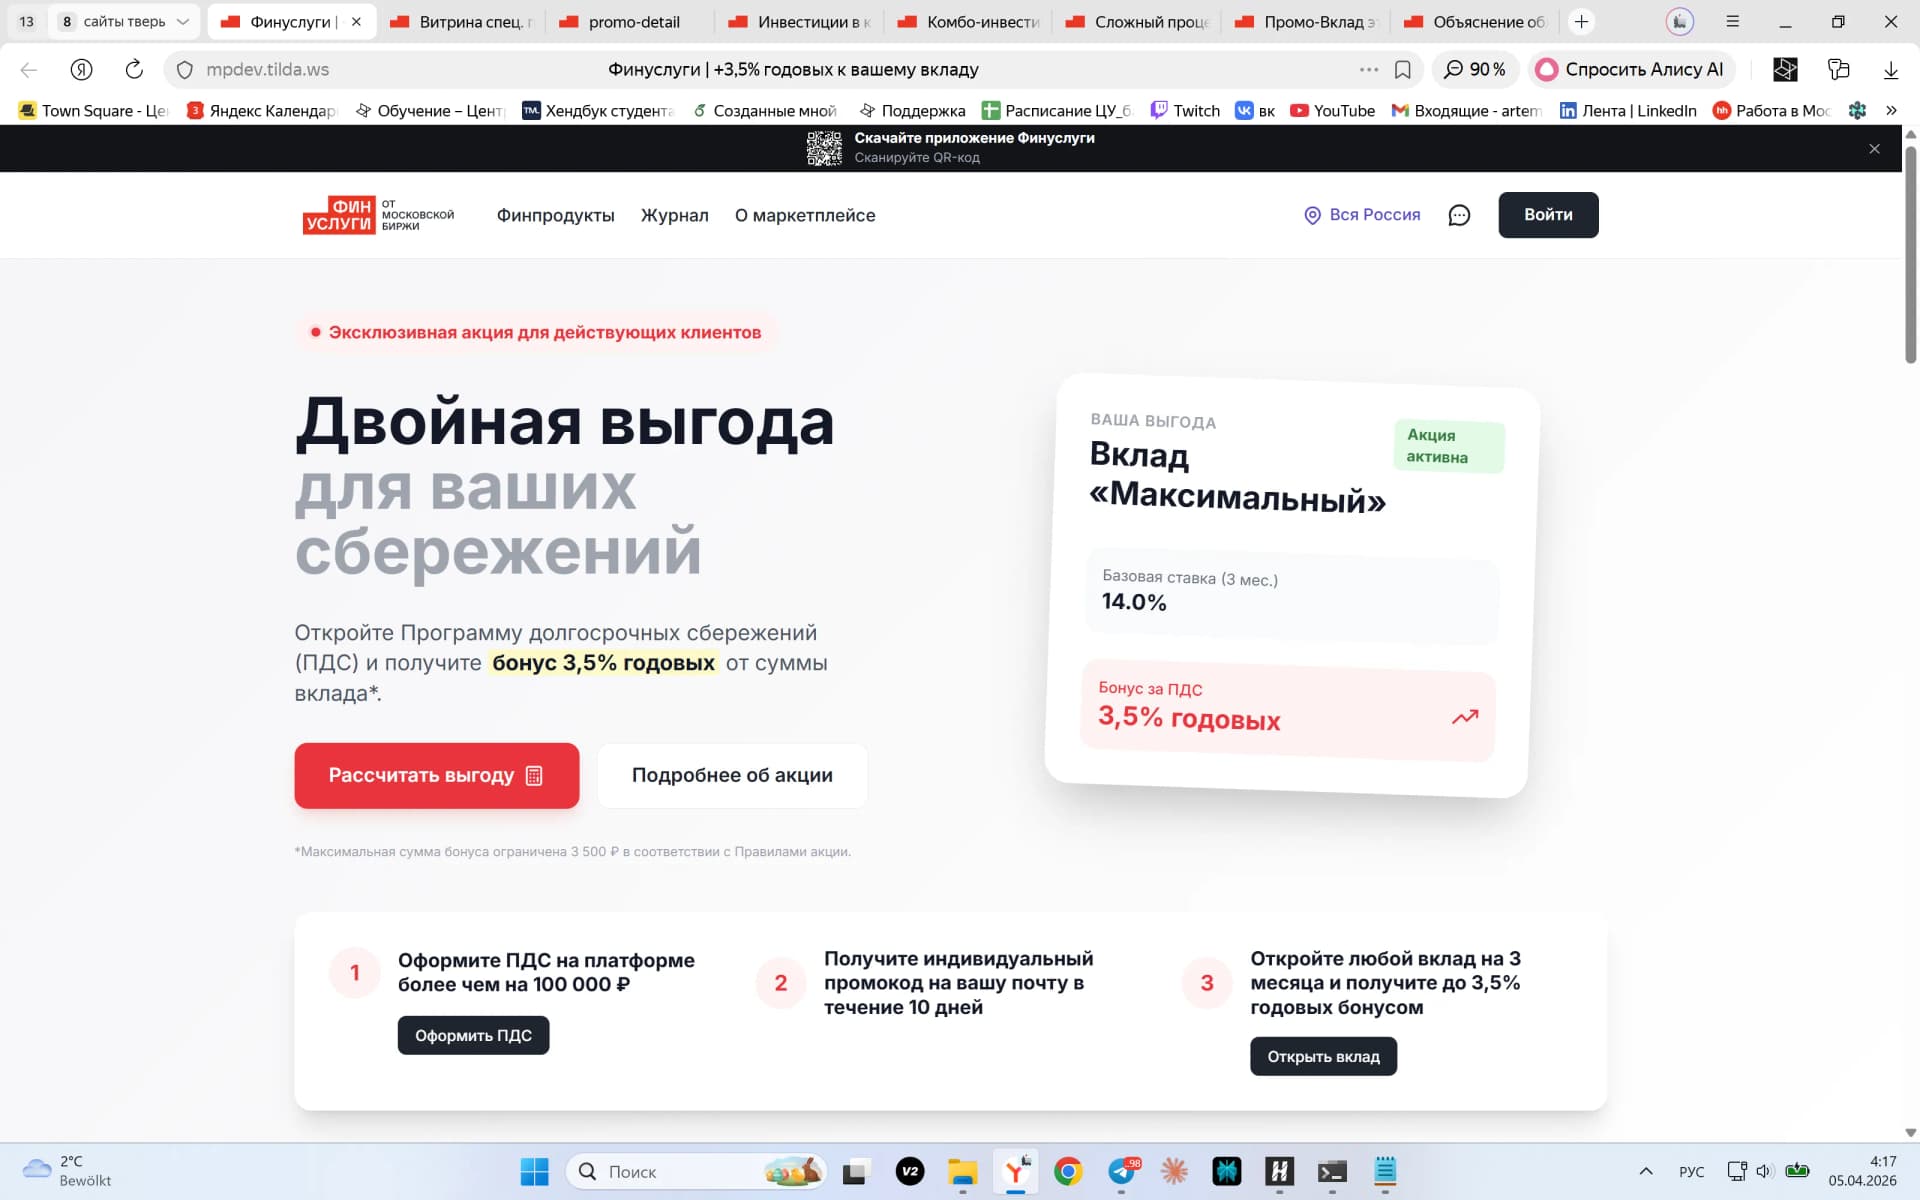
Task: Click Акция активна badge
Action: (1449, 446)
